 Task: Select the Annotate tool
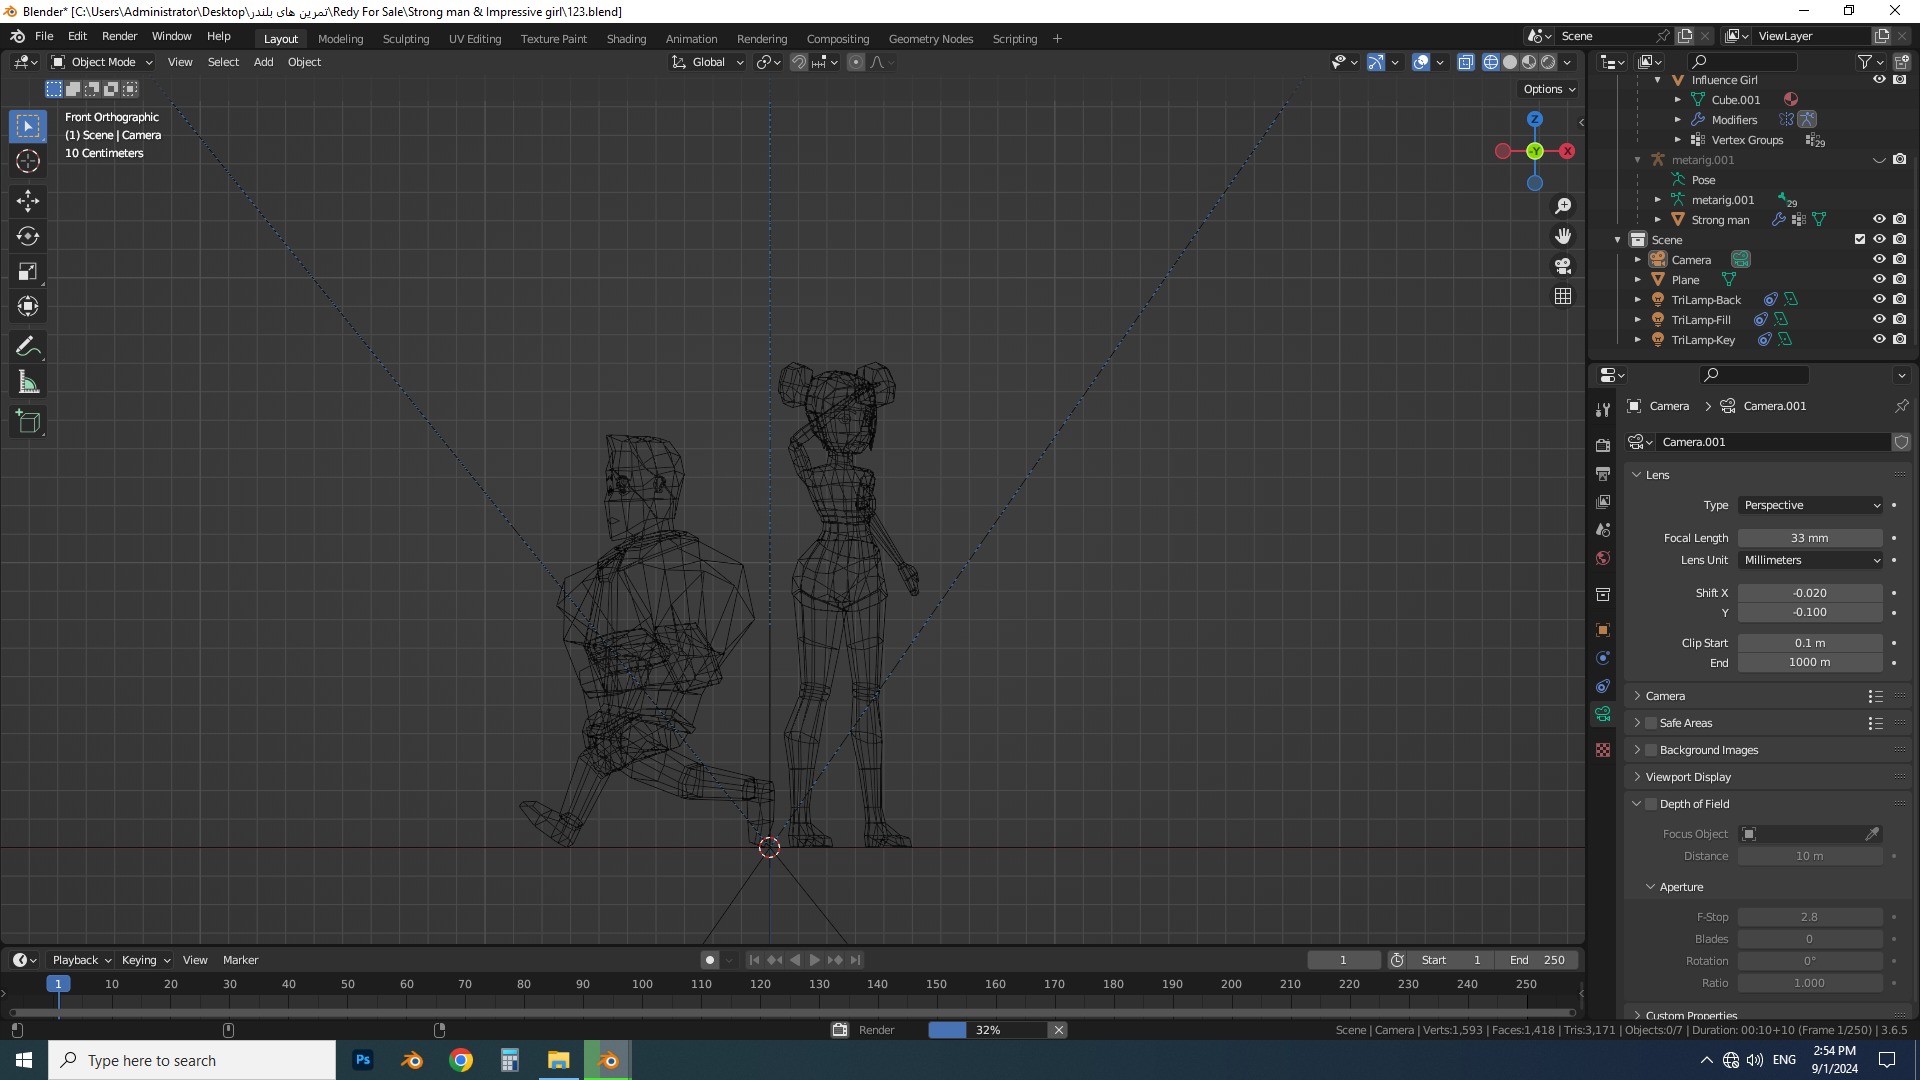tap(28, 347)
